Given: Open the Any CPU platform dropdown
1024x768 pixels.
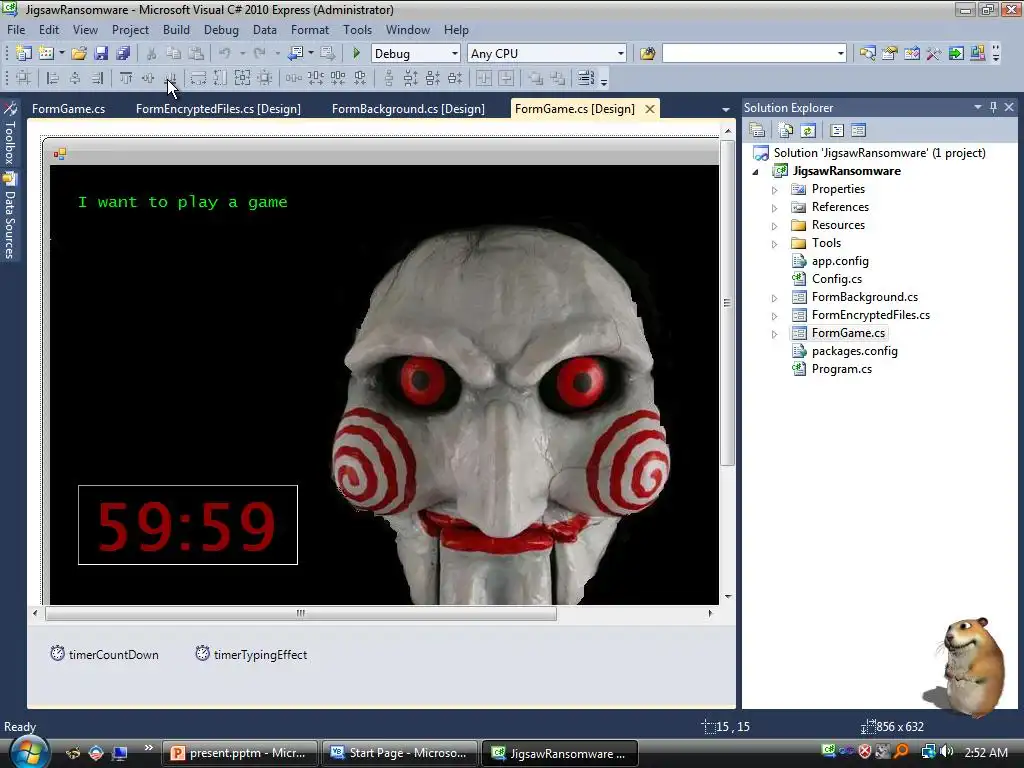Looking at the screenshot, I should [620, 54].
